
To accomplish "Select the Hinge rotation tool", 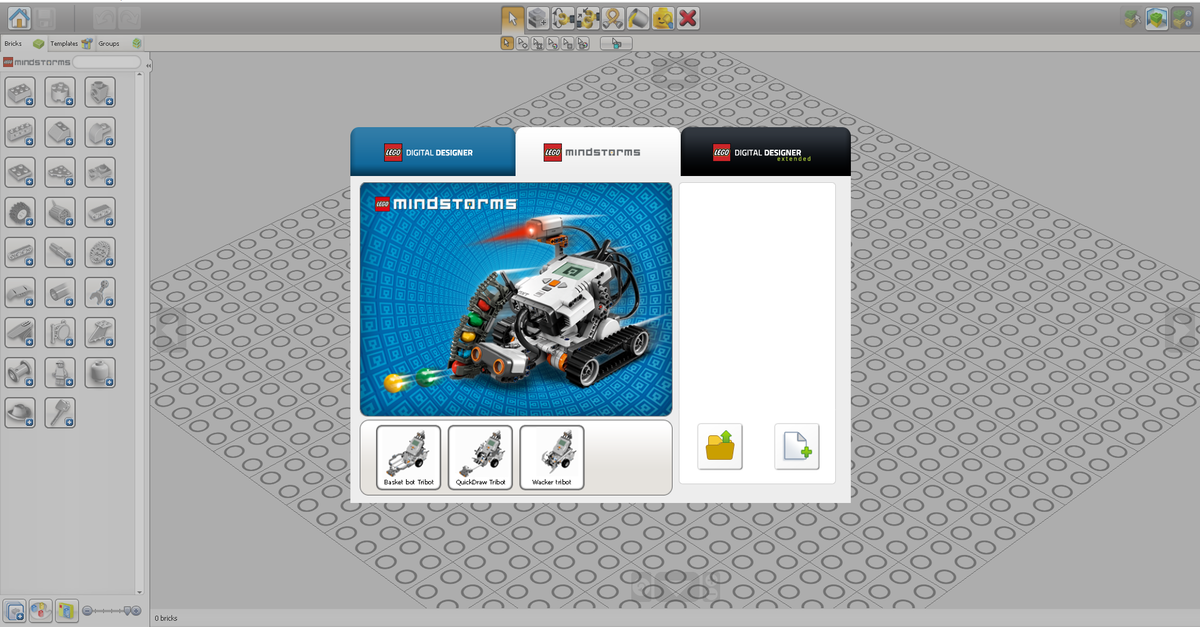I will [563, 17].
